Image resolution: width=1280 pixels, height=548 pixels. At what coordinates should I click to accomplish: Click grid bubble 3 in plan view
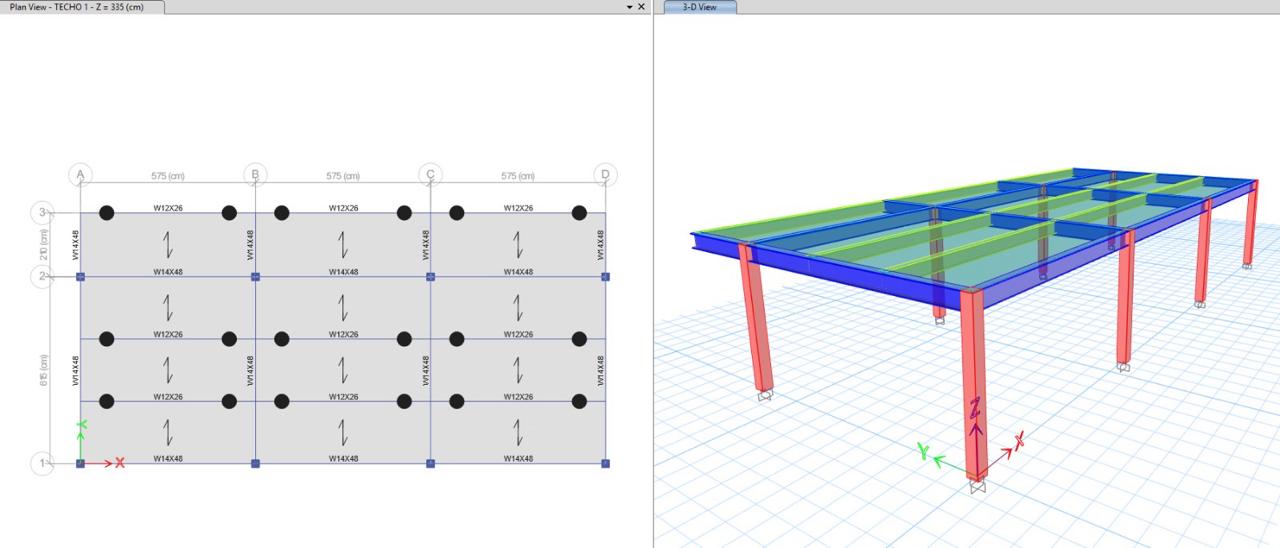point(42,212)
